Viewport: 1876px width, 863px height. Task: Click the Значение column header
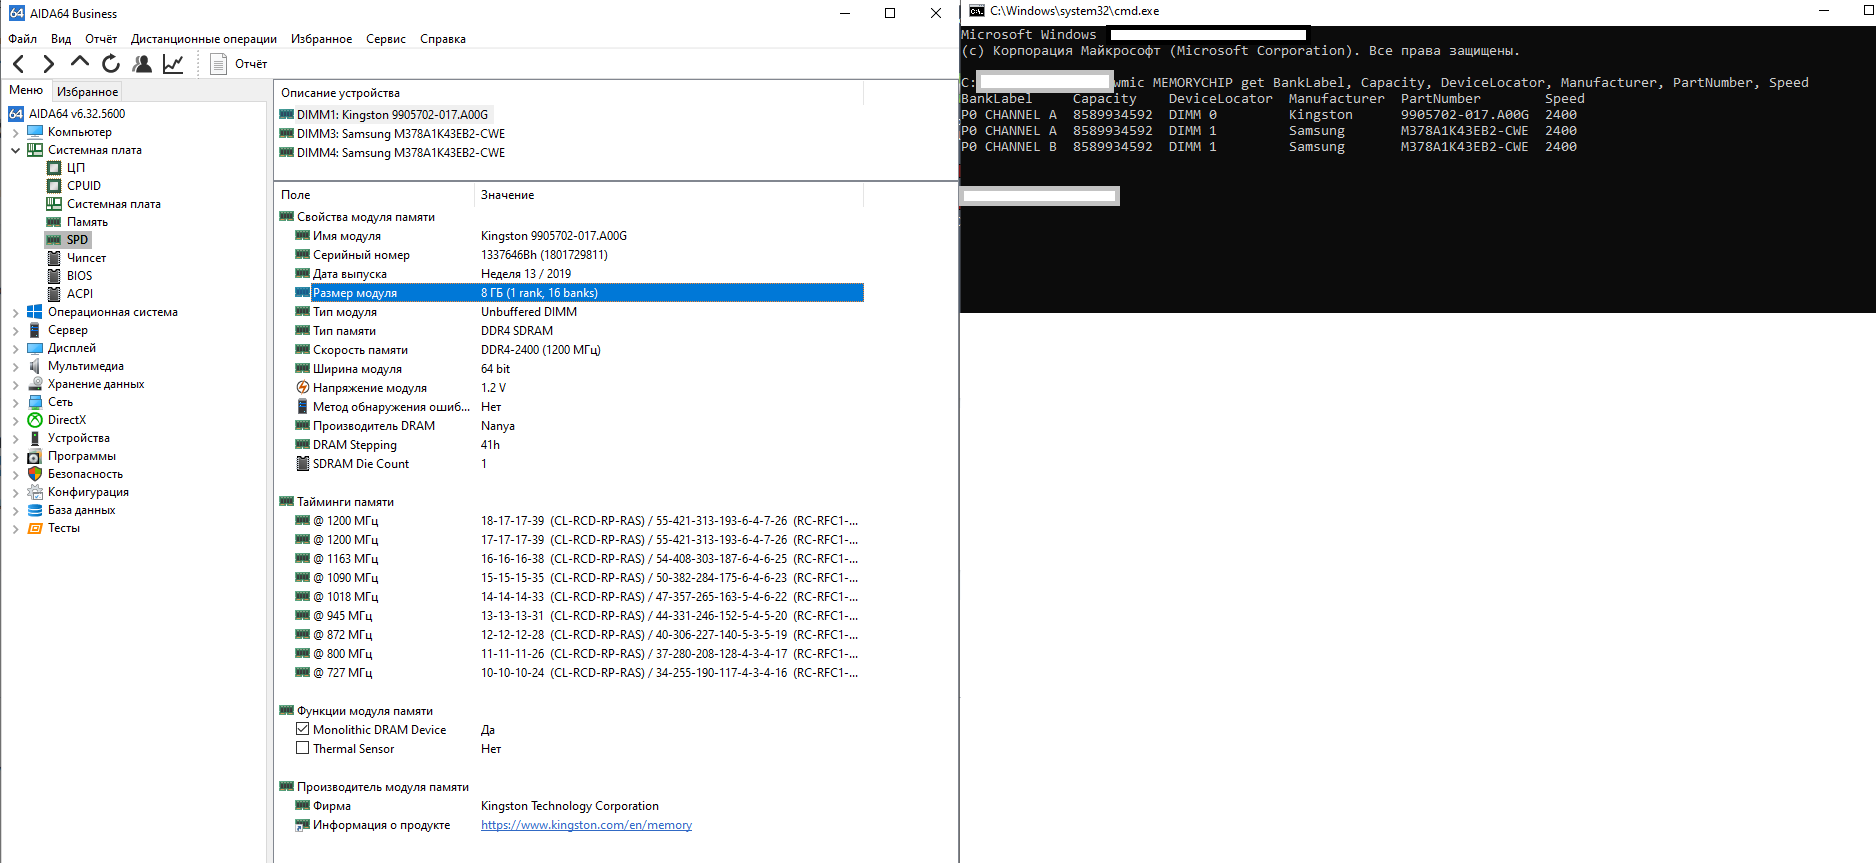pos(668,195)
